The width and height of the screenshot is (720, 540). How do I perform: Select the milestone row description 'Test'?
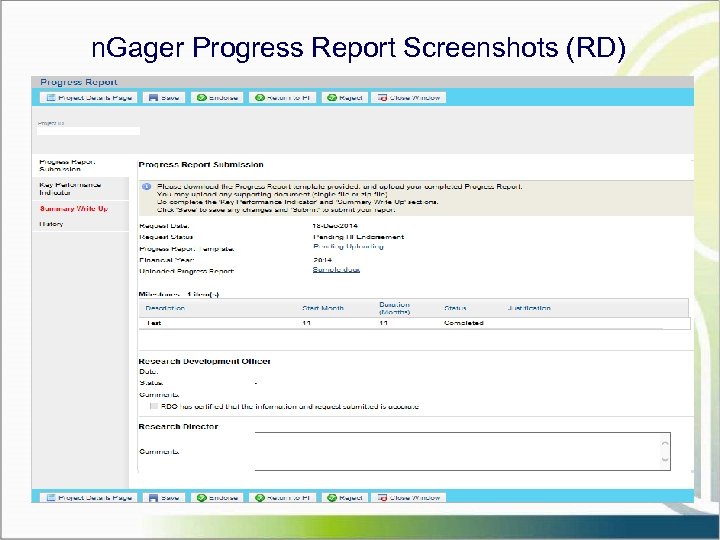154,323
